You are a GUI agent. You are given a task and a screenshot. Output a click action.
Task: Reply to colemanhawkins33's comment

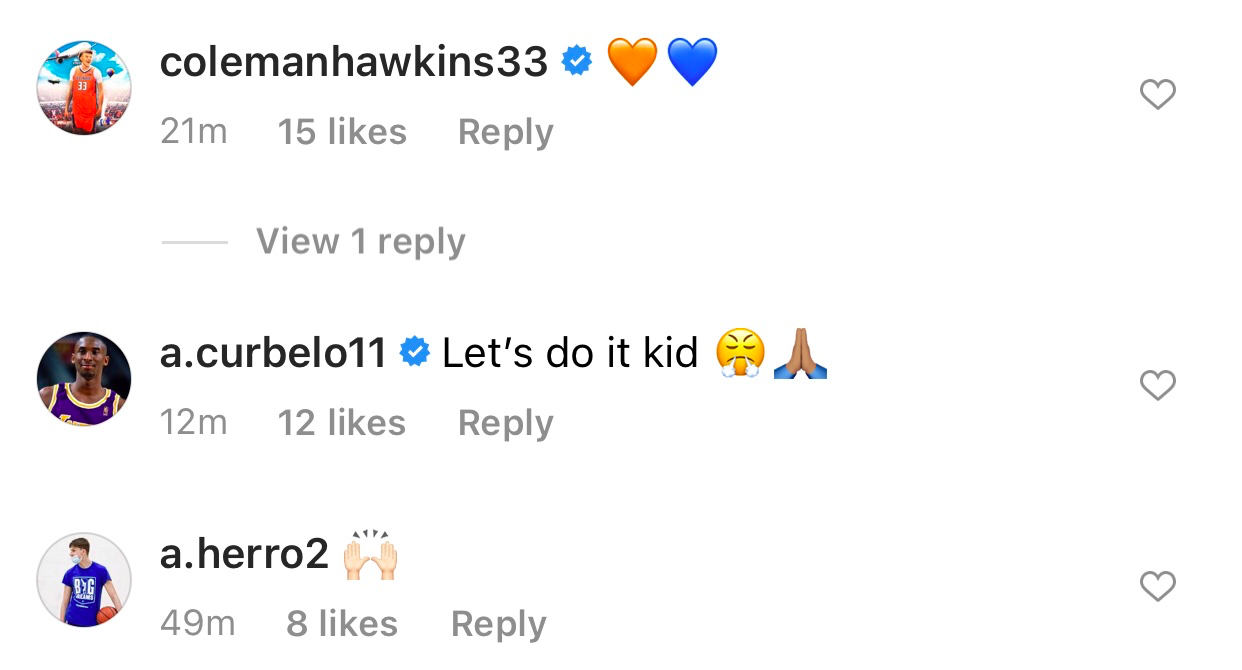point(505,133)
